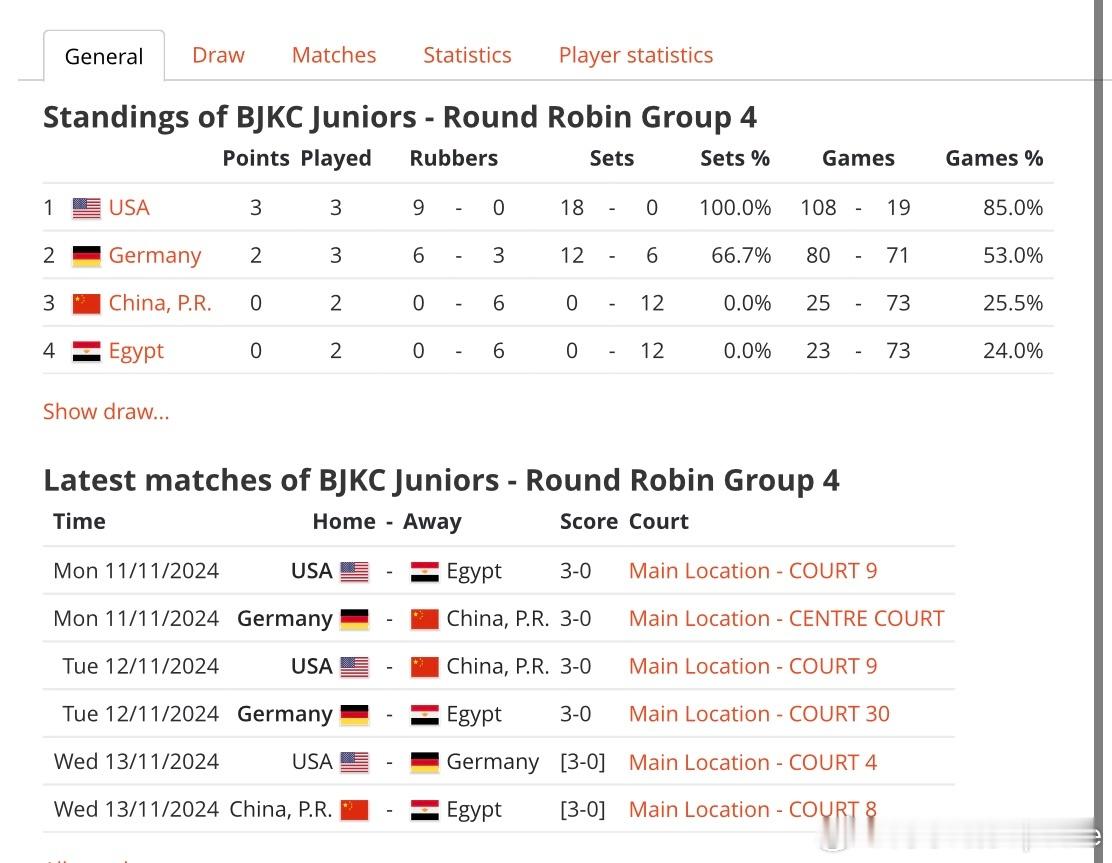Open USA team link in standings

(x=129, y=208)
